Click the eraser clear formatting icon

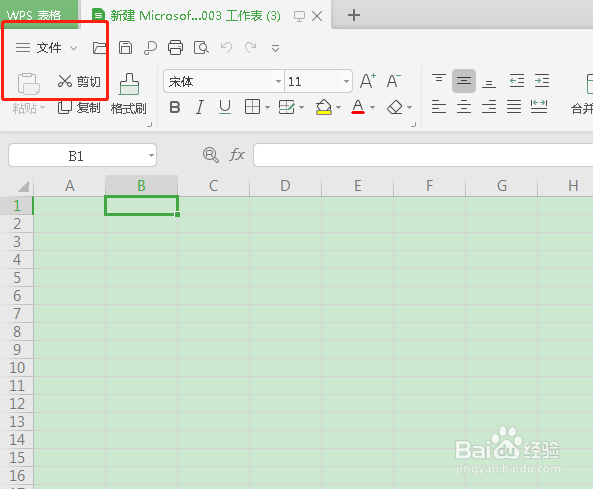[395, 107]
